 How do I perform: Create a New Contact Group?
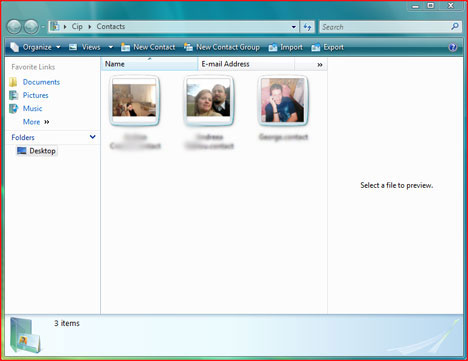tap(222, 47)
